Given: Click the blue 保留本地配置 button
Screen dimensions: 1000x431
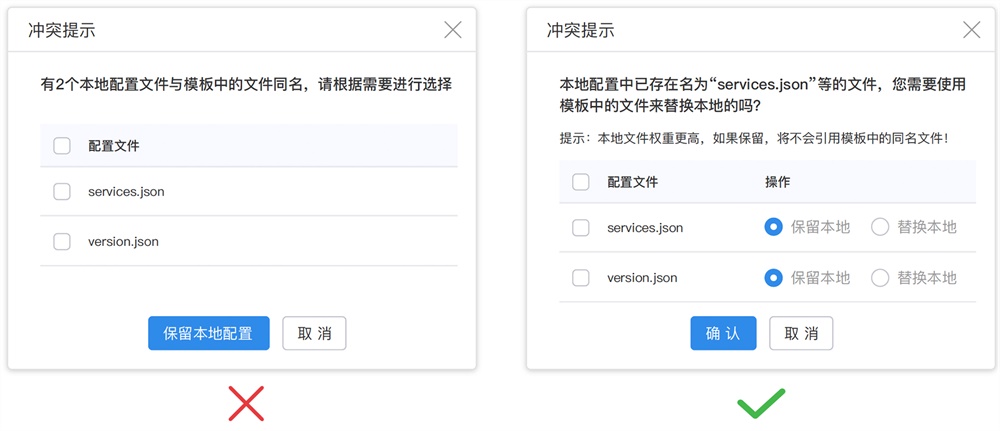Looking at the screenshot, I should tap(209, 333).
